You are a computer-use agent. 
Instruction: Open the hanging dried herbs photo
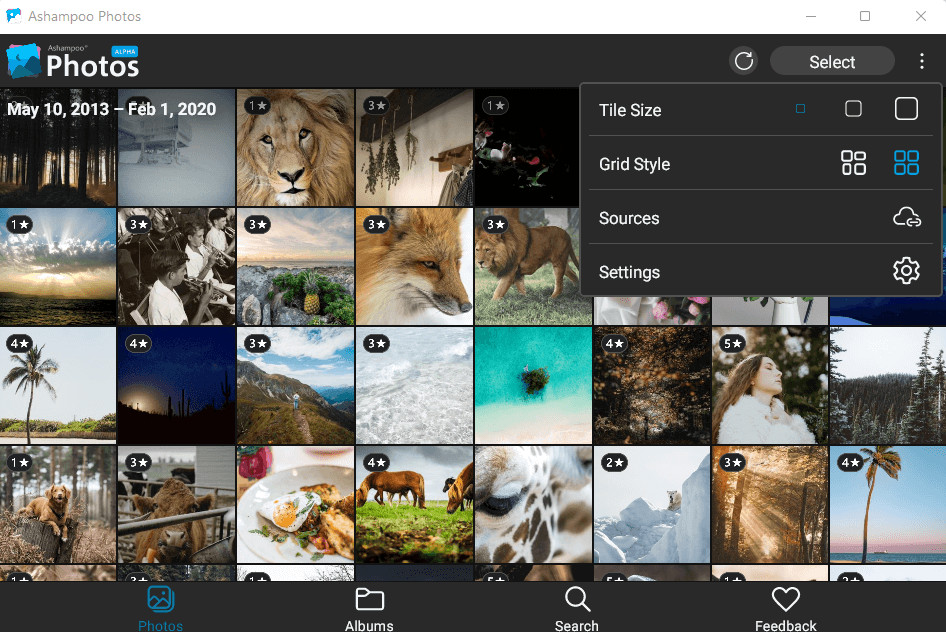click(414, 148)
